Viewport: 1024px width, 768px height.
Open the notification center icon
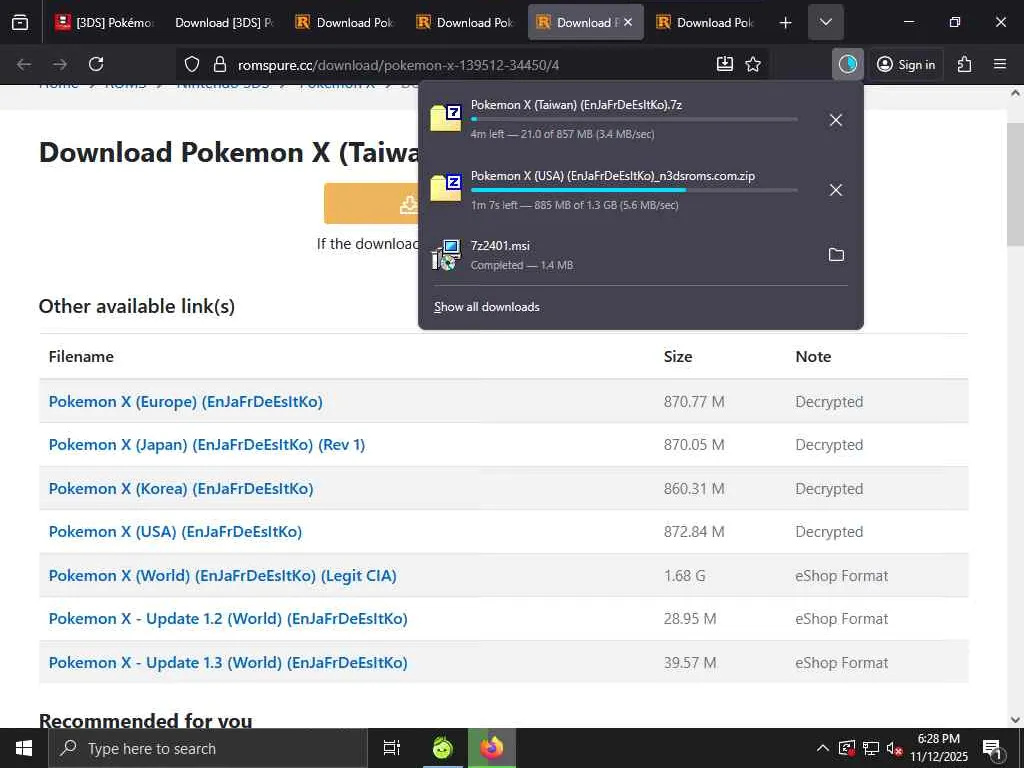(x=992, y=749)
